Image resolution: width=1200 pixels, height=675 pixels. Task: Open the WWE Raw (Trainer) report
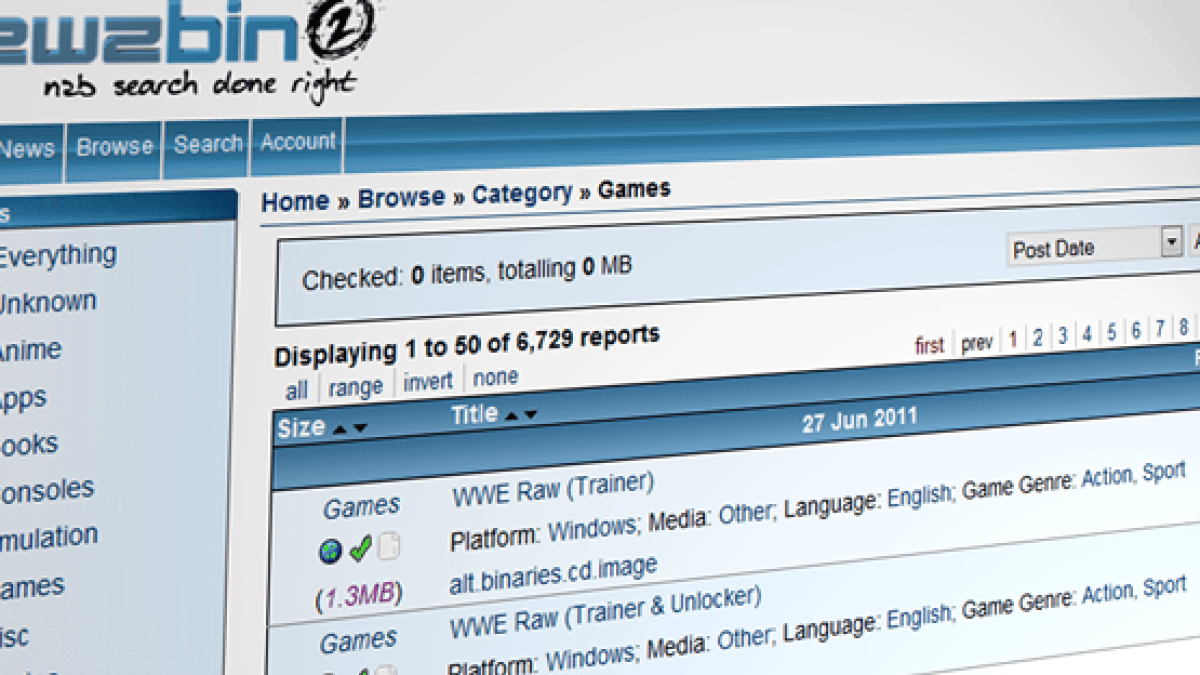tap(552, 489)
